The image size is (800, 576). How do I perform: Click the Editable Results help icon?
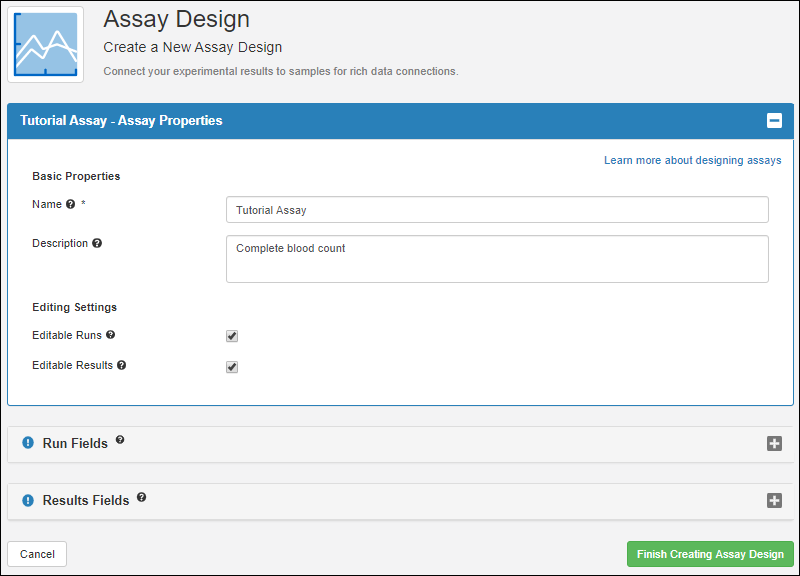[122, 365]
